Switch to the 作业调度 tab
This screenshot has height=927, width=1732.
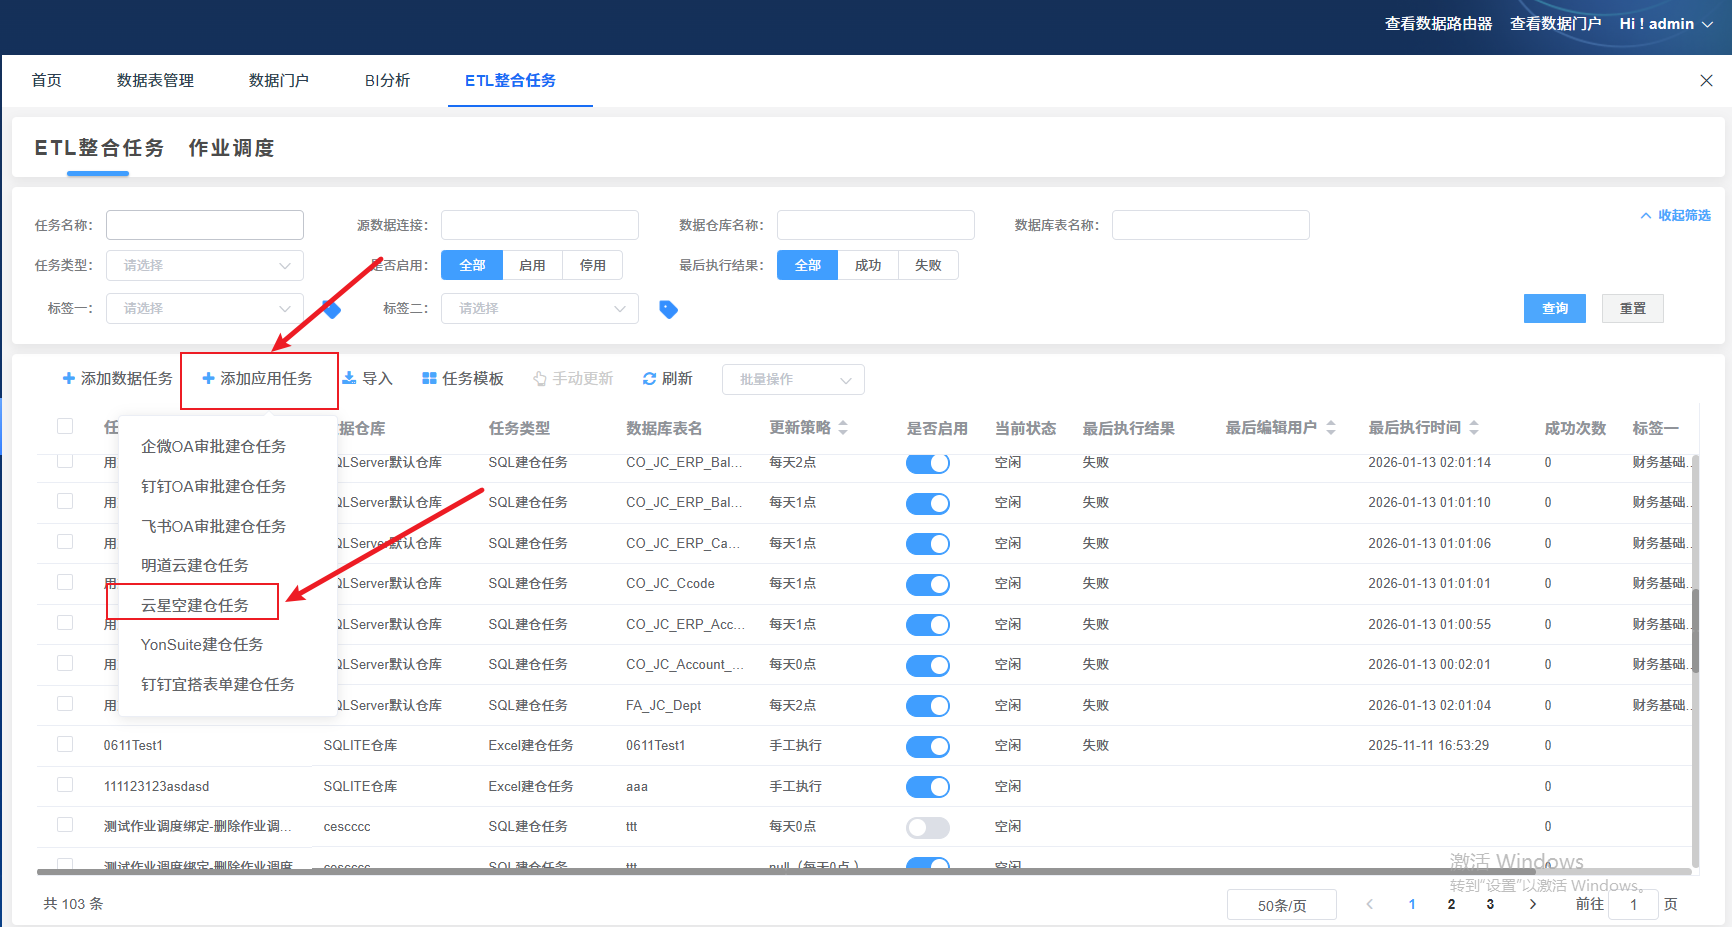point(231,148)
